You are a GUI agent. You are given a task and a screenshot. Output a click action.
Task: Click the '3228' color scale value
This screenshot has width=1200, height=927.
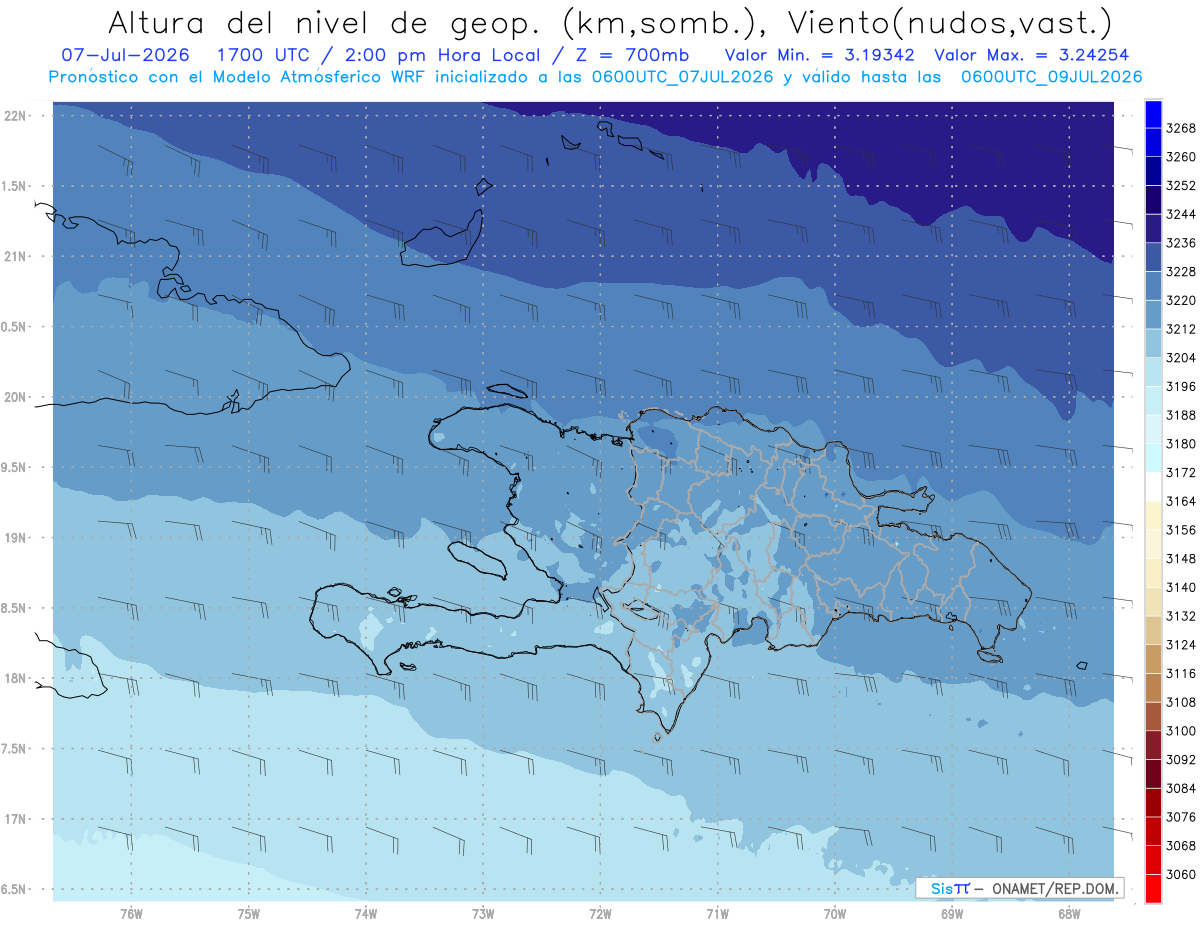[x=1181, y=272]
